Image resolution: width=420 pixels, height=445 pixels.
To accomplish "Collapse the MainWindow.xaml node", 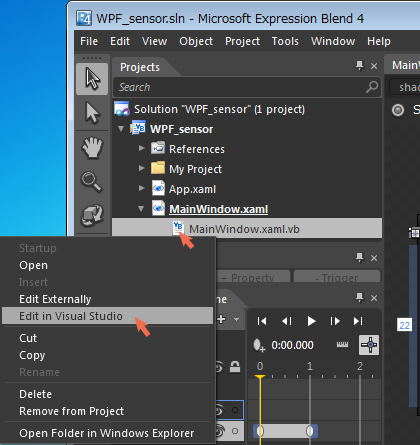I will (141, 209).
